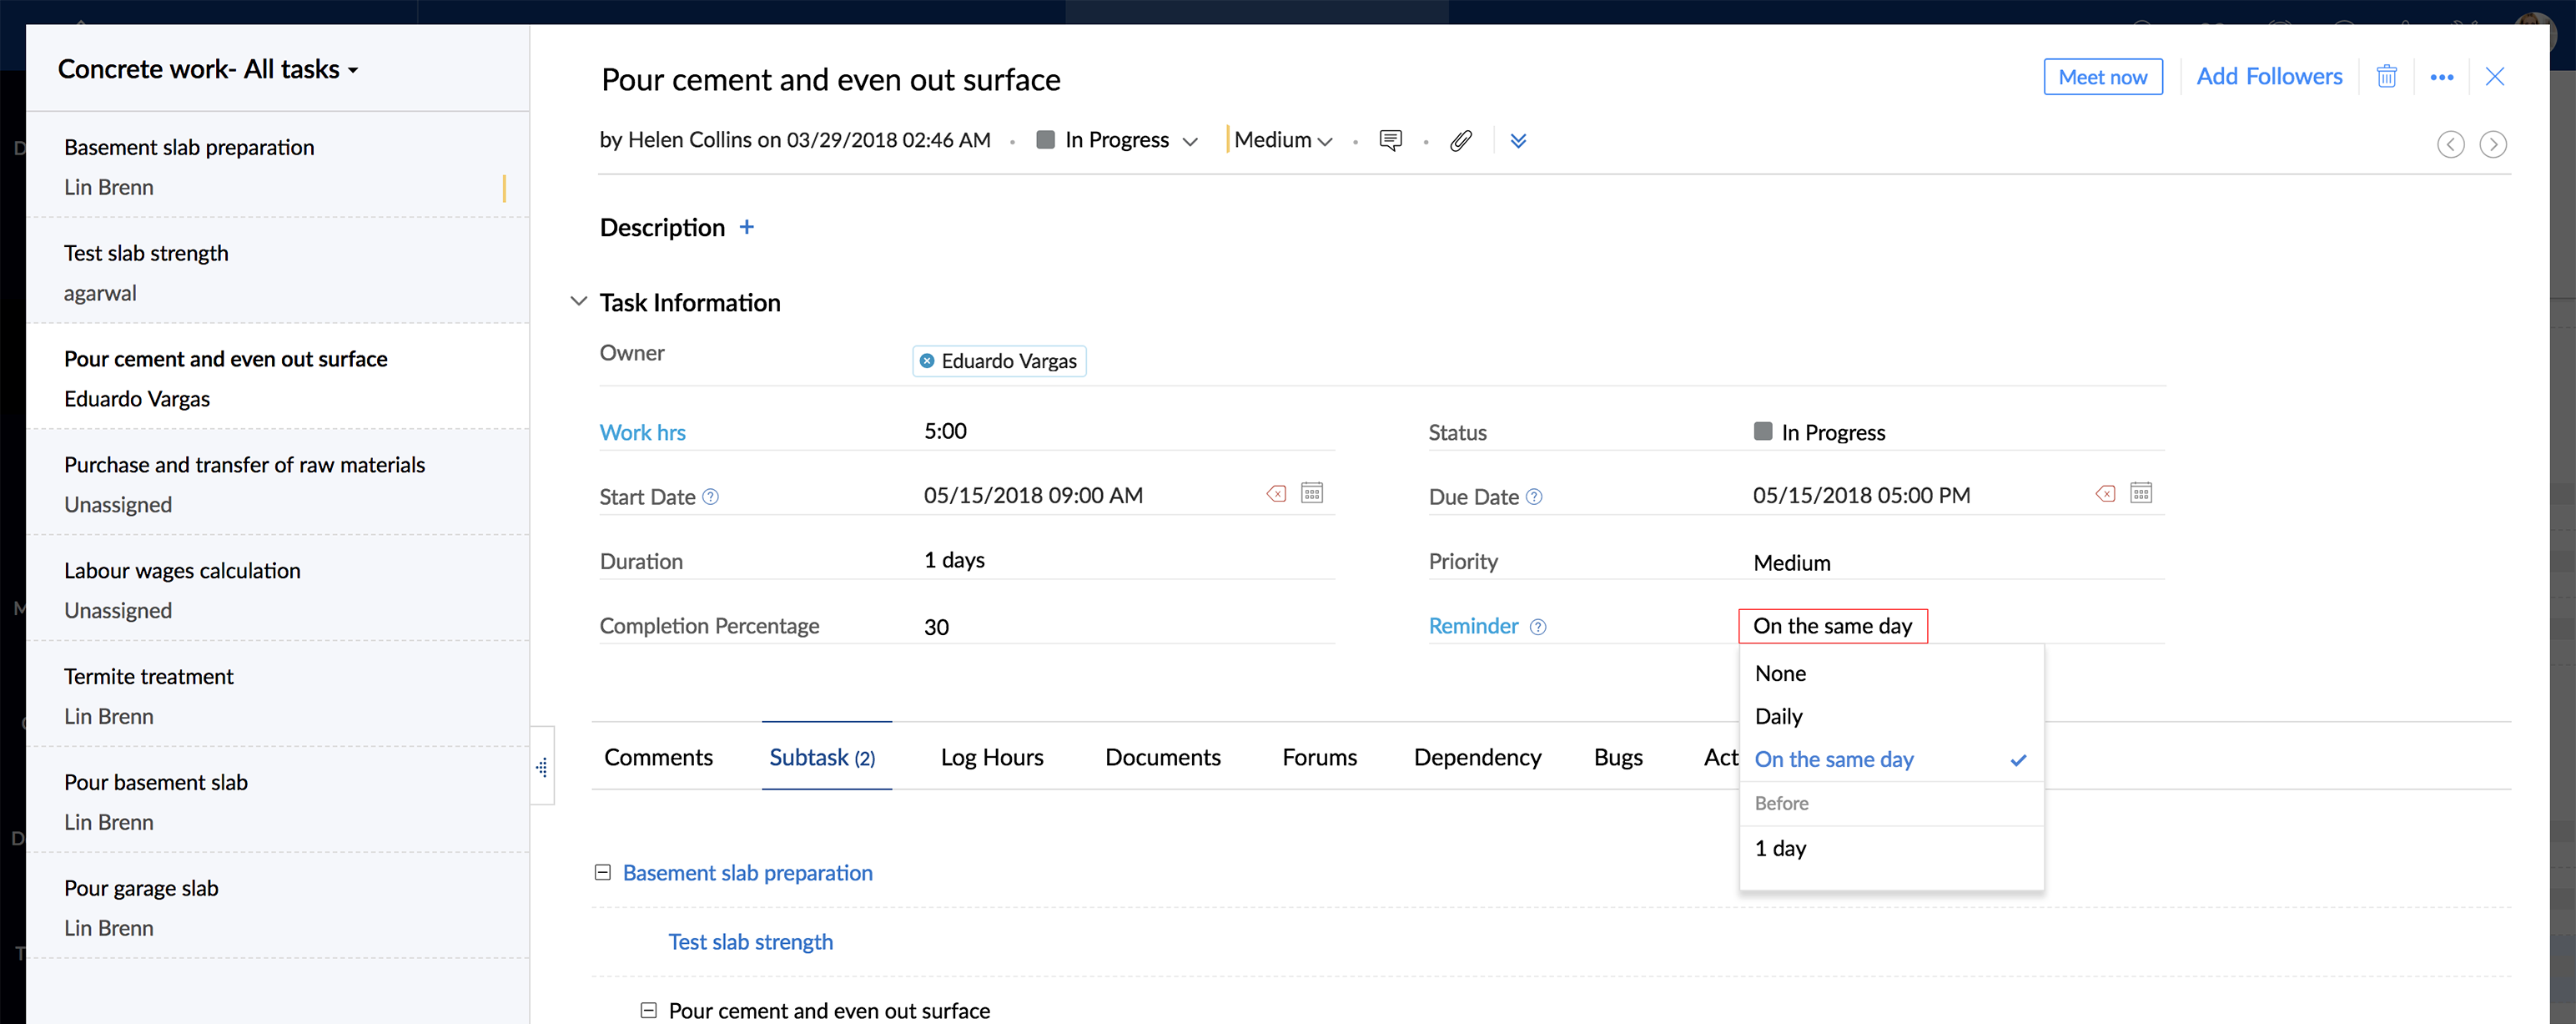2576x1024 pixels.
Task: Clear the Due Date value
Action: 2105,494
